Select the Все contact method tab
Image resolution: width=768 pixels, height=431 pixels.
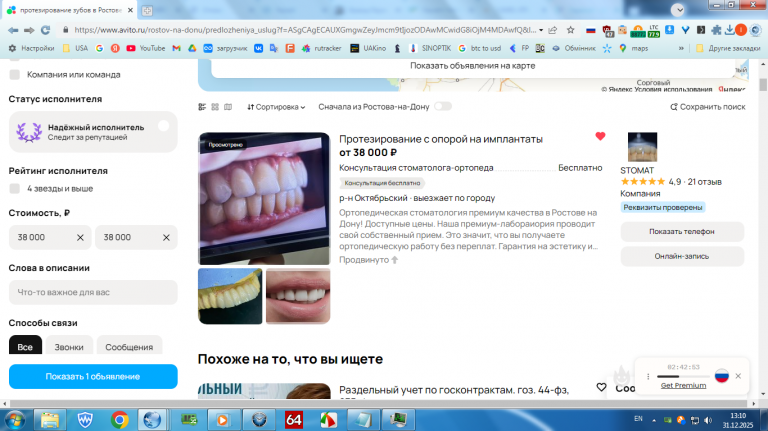click(x=25, y=346)
